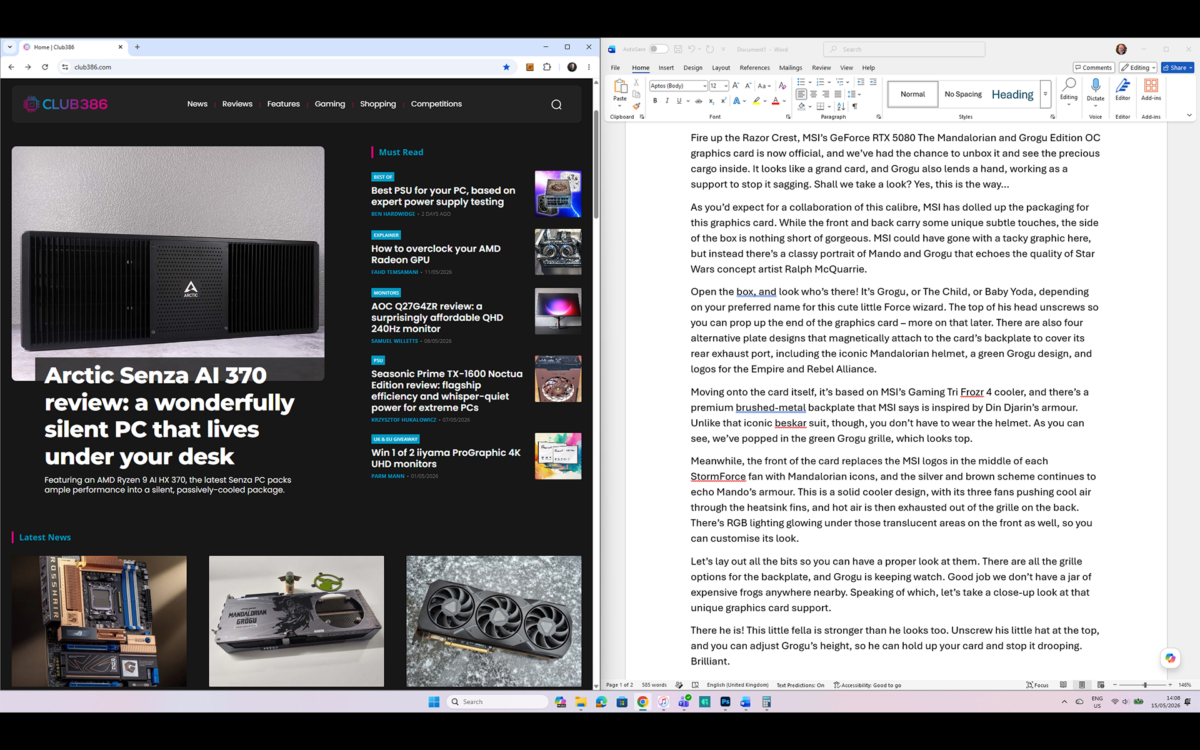The height and width of the screenshot is (750, 1200).
Task: Open the Change Case Aa dropdown
Action: pyautogui.click(x=764, y=86)
